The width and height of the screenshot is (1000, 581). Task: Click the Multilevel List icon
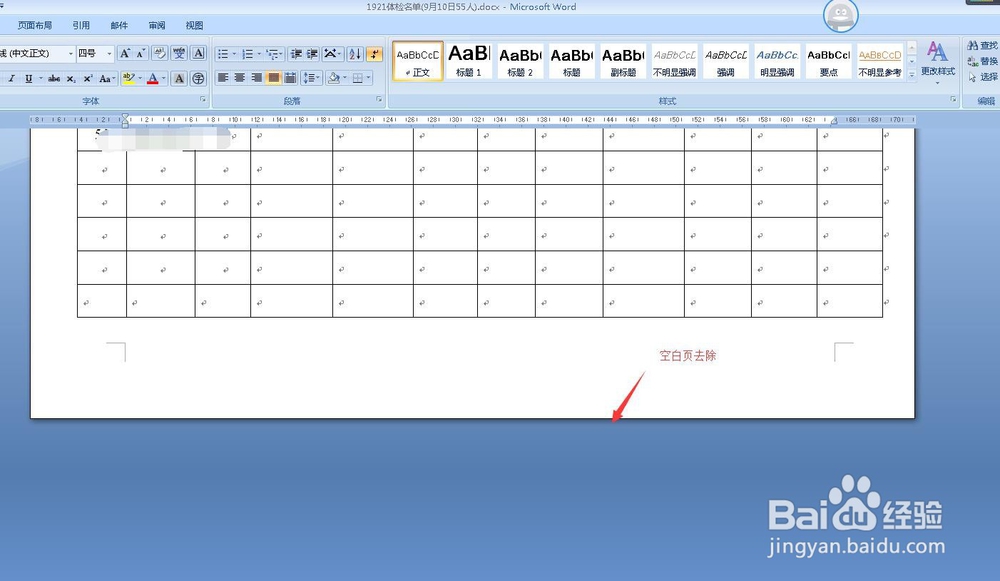274,54
